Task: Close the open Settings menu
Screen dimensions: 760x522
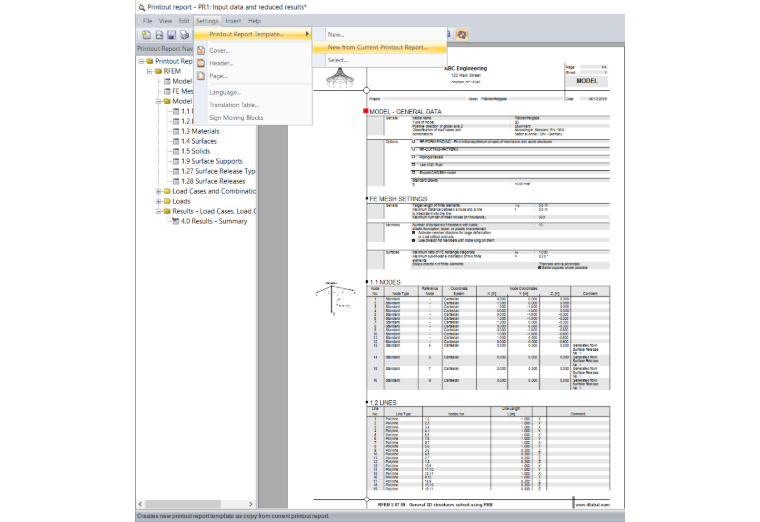Action: (207, 21)
